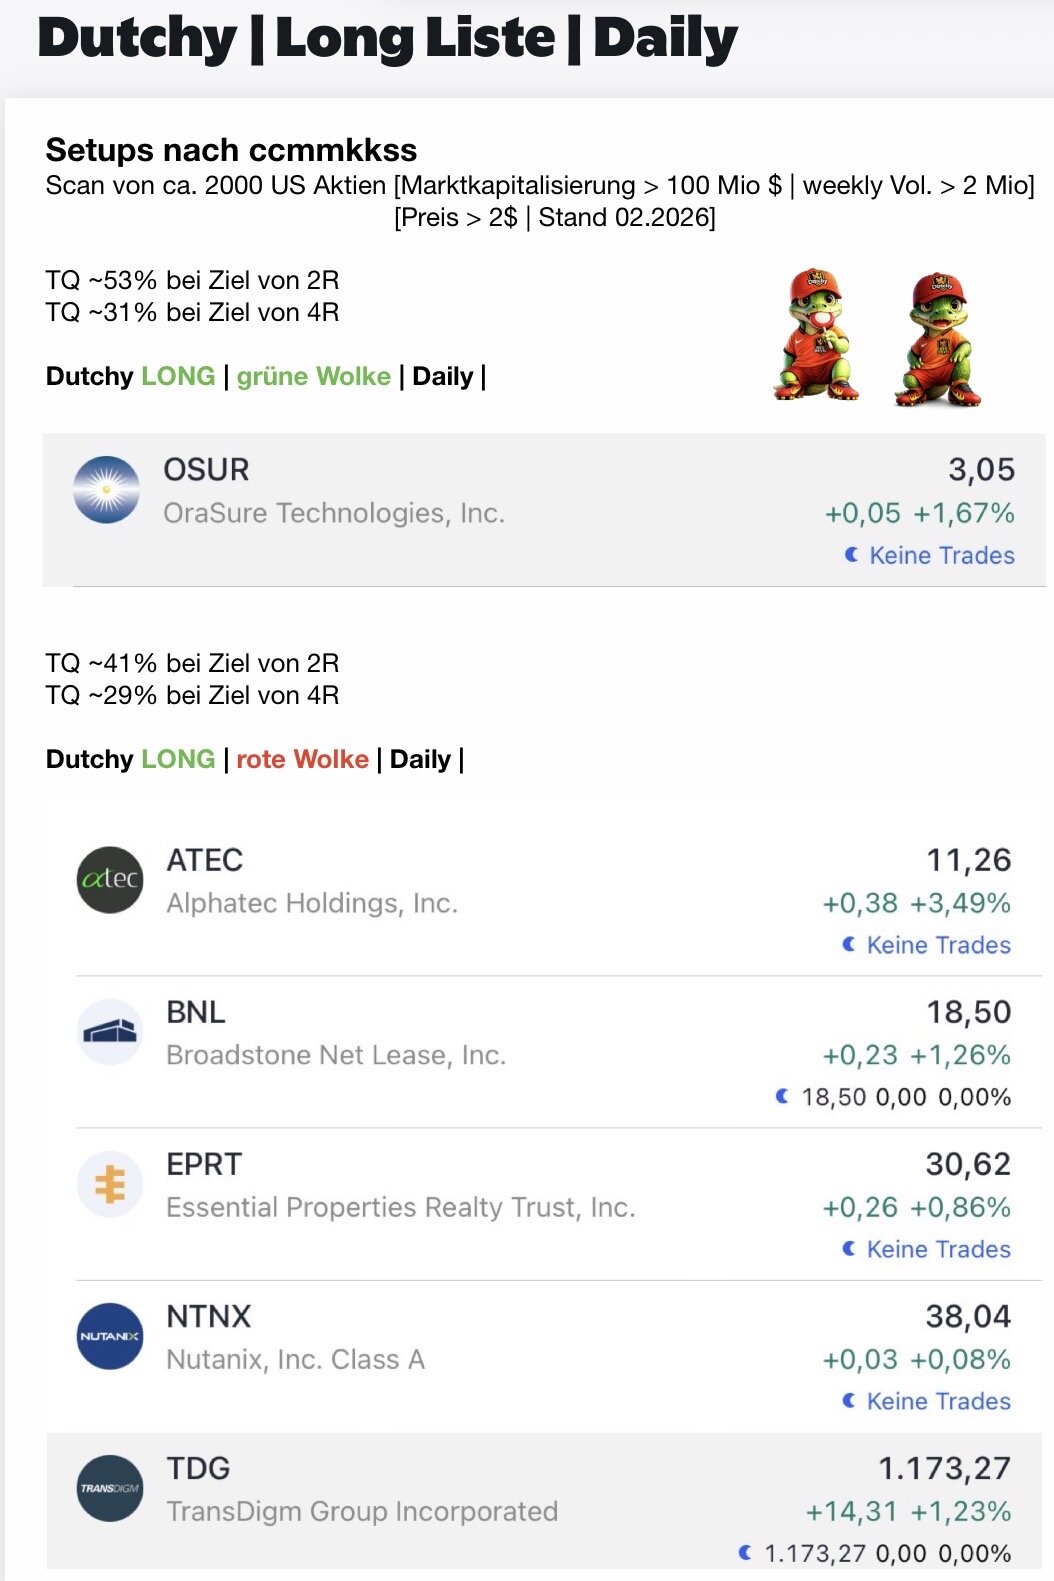The image size is (1054, 1581).
Task: Click the OraSure Technologies sunburst logo
Action: [x=107, y=490]
